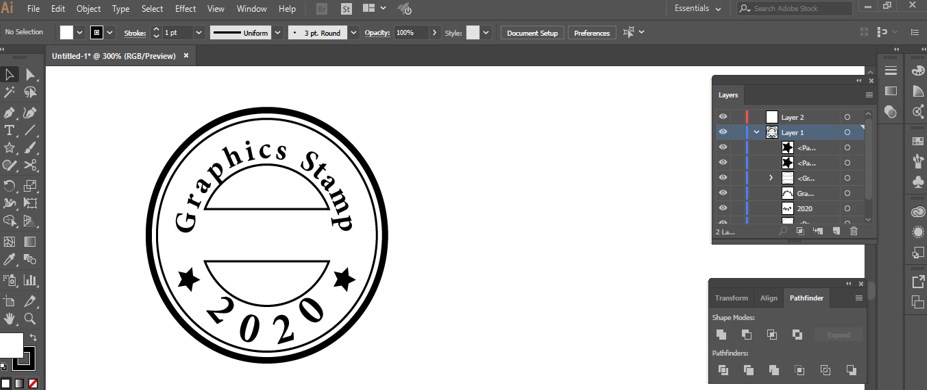Open the Object menu
Viewport: 927px width, 390px height.
(x=89, y=9)
